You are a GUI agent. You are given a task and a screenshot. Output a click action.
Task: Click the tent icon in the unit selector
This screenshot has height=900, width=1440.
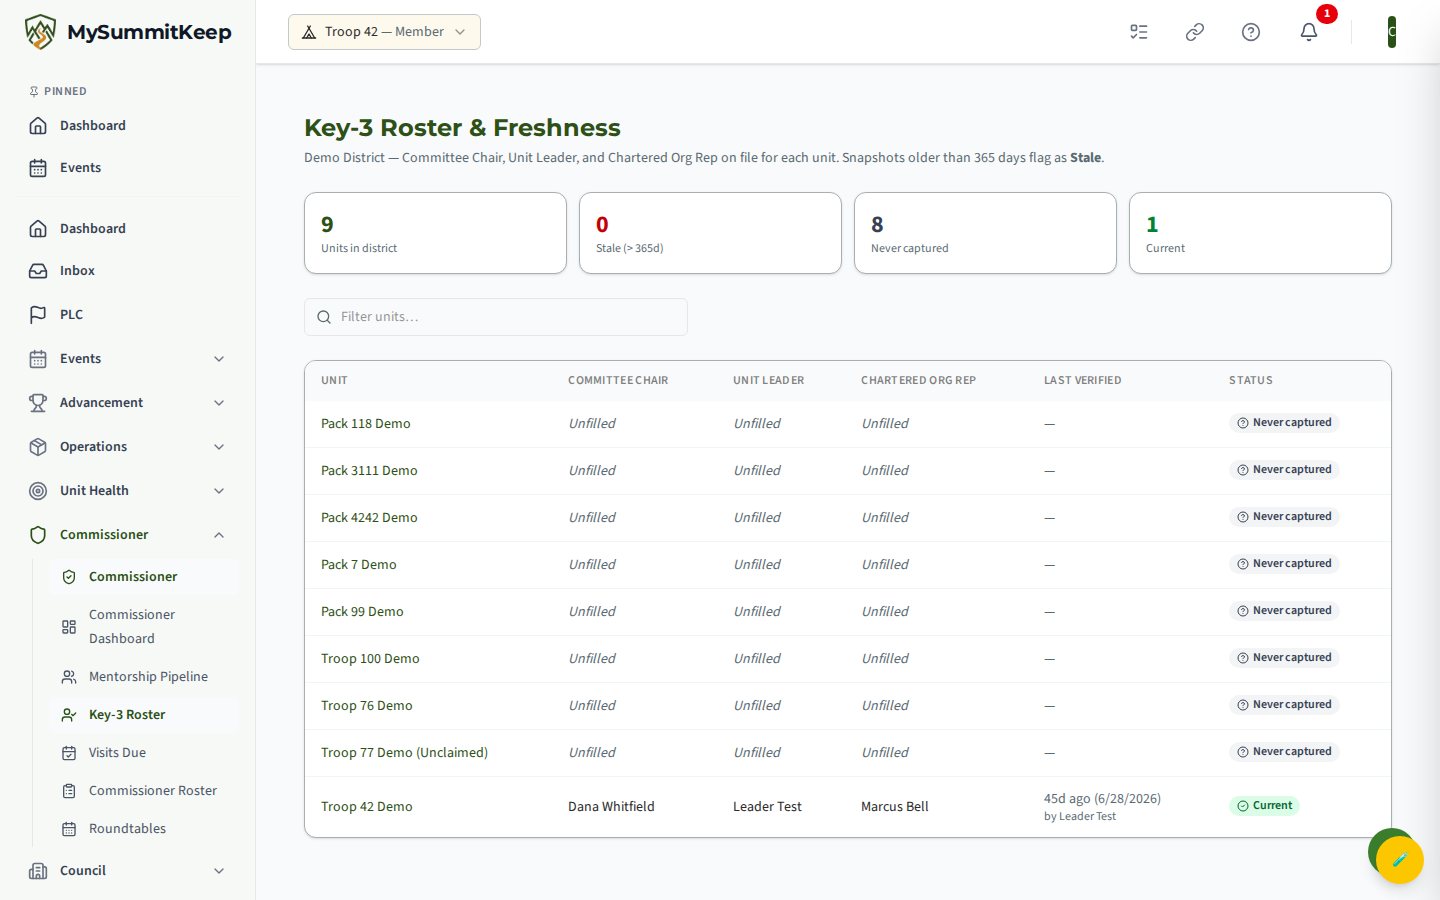tap(309, 32)
